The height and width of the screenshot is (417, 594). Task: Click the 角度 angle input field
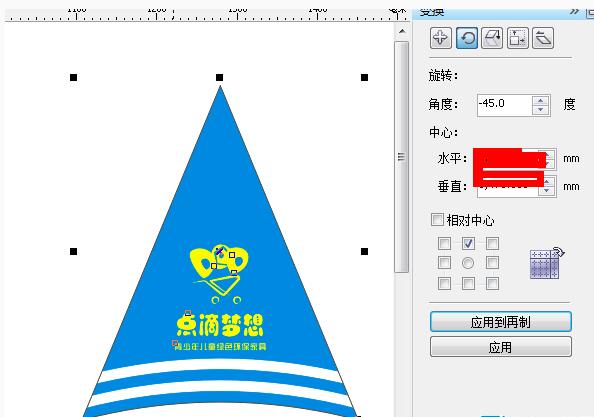pyautogui.click(x=504, y=105)
